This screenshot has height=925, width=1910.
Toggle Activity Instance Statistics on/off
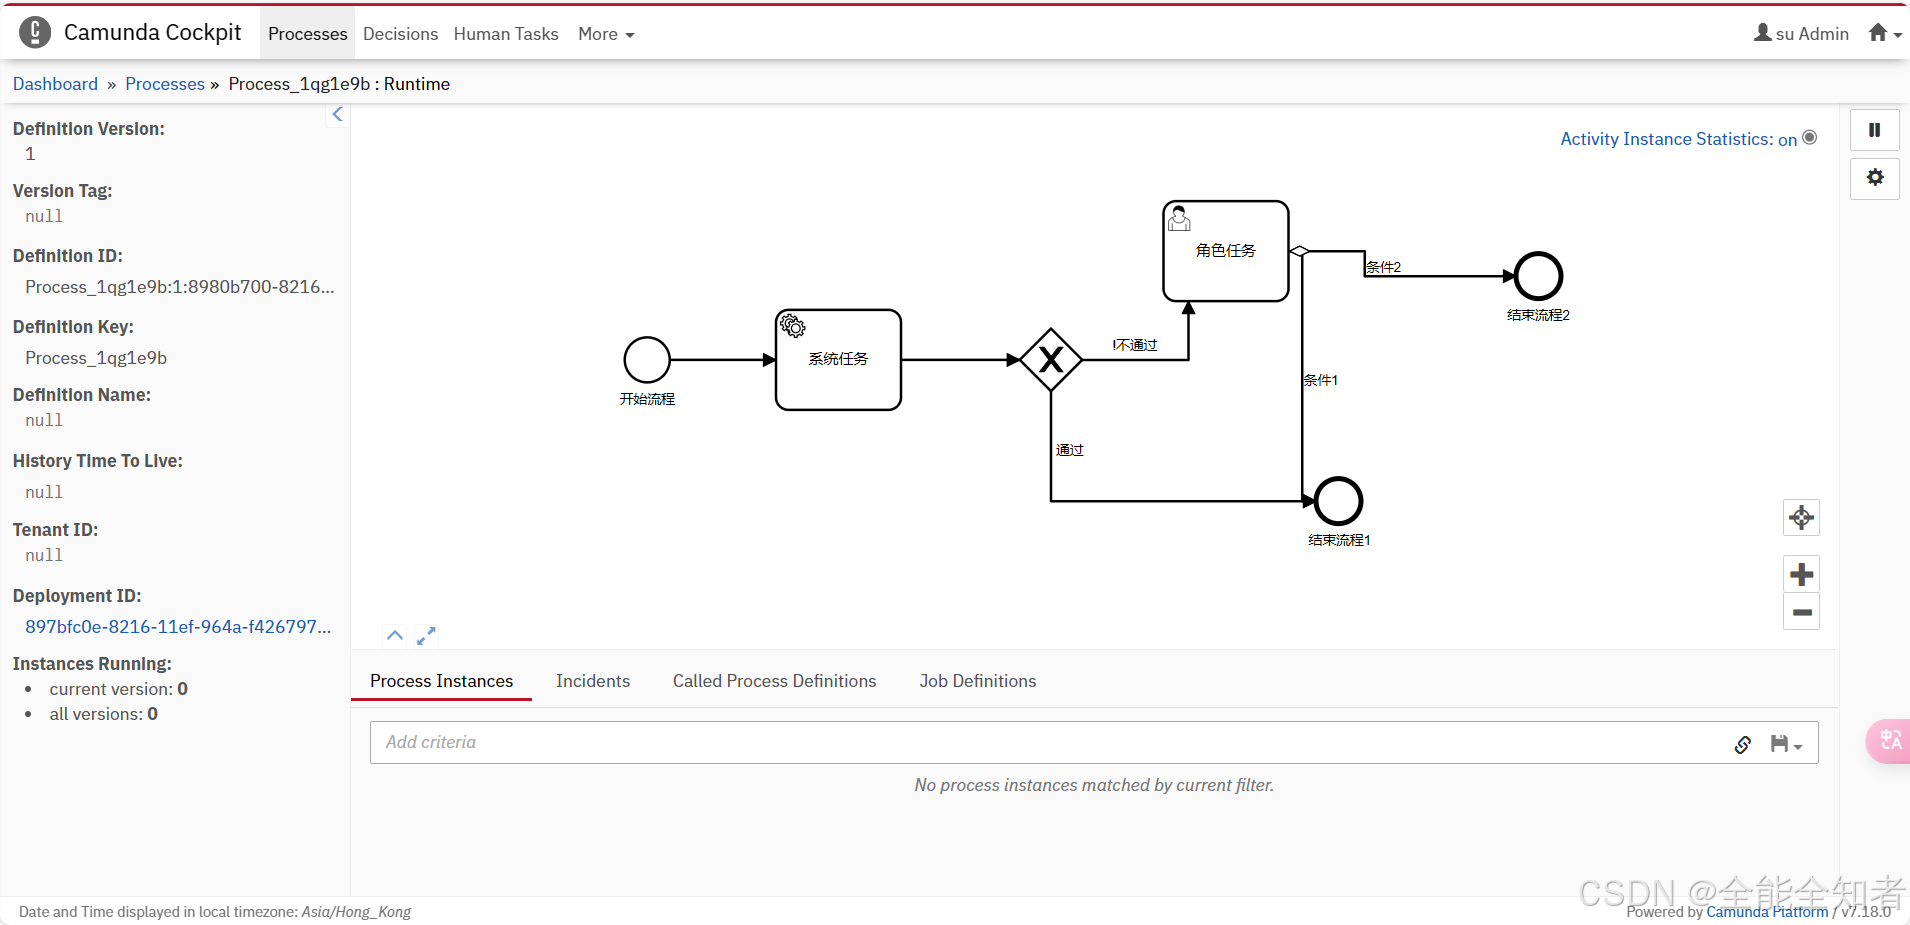click(1688, 139)
